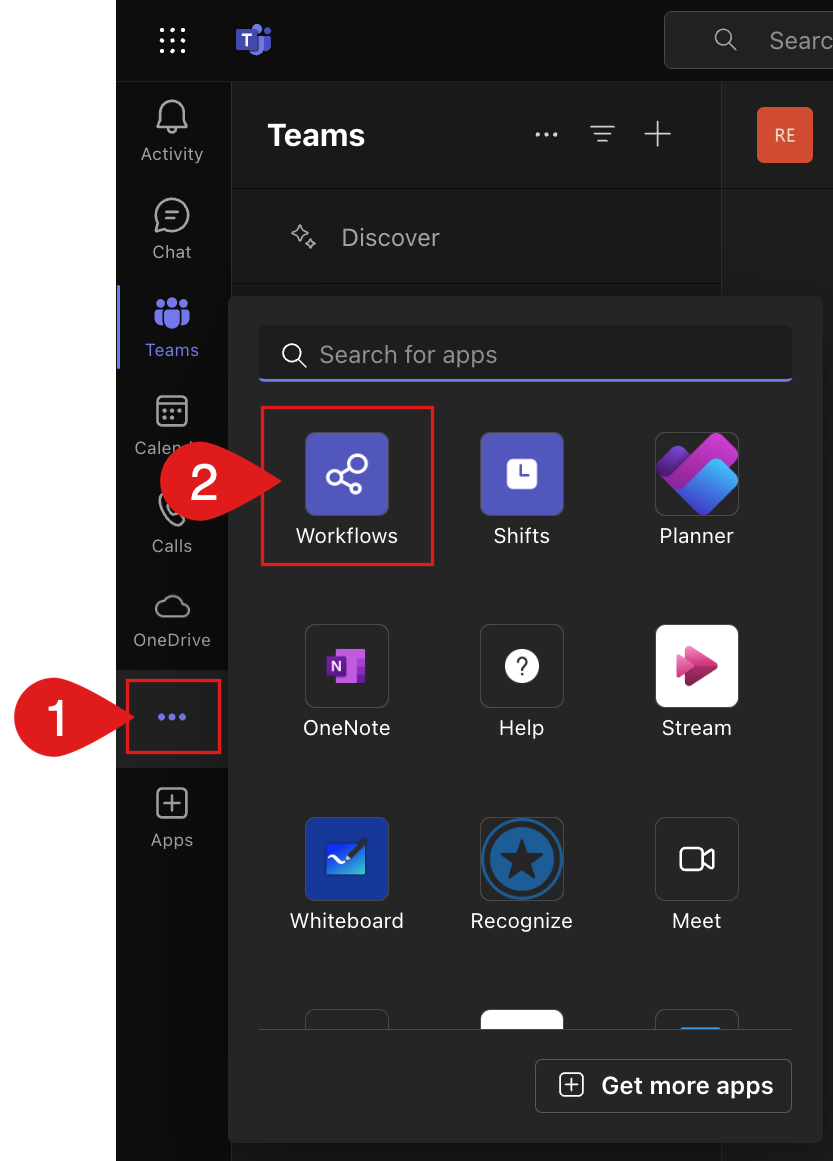Expand more apps via sidebar ellipsis
Viewport: 833px width, 1161px height.
(x=172, y=717)
